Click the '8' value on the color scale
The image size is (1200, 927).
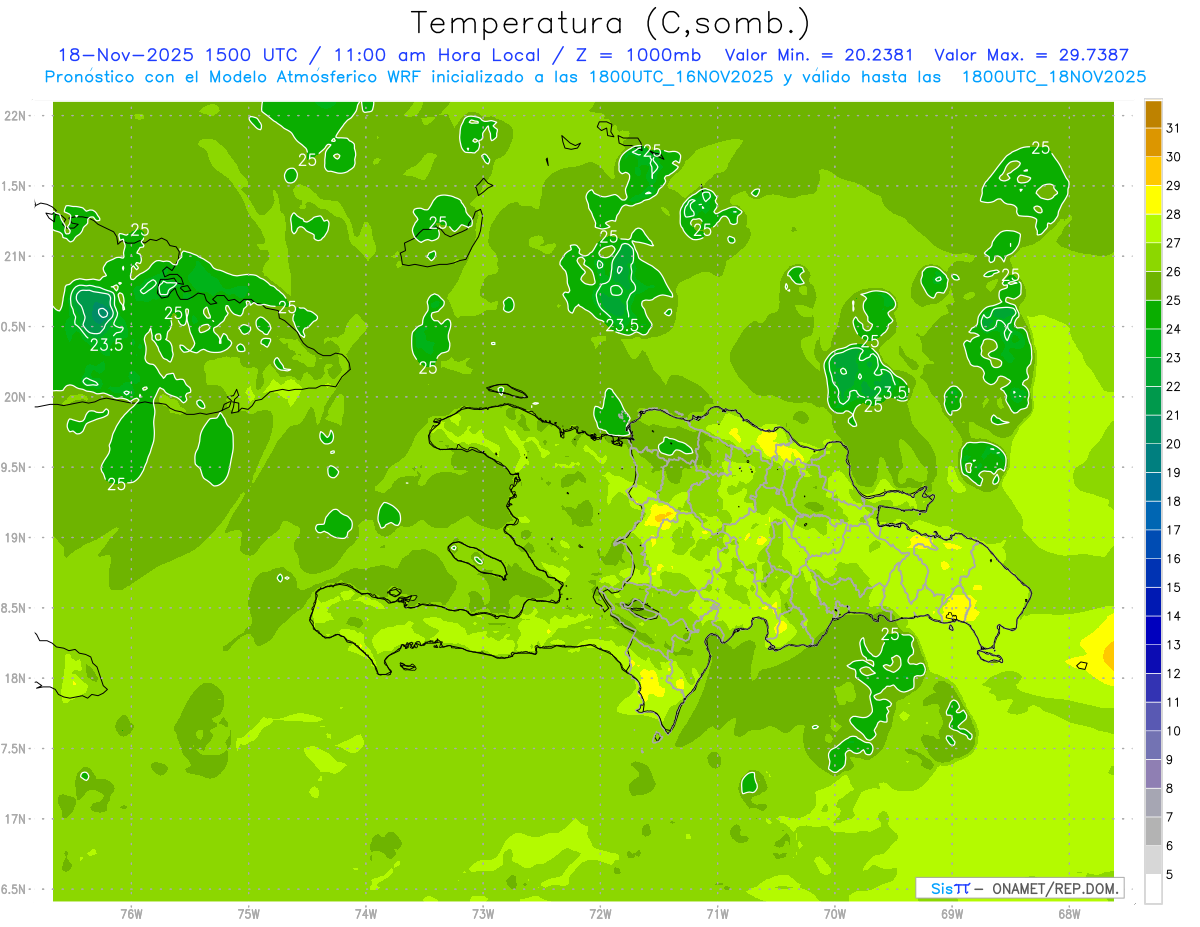pyautogui.click(x=1170, y=789)
